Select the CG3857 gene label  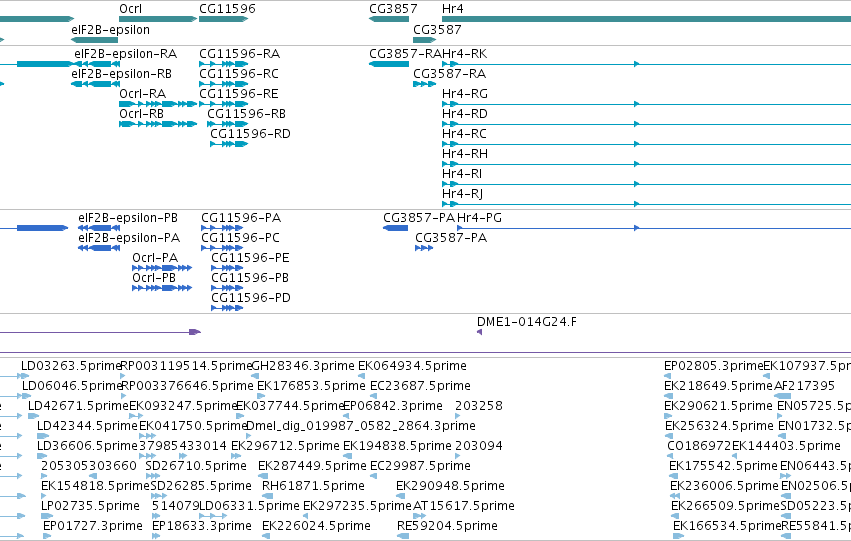click(x=393, y=9)
